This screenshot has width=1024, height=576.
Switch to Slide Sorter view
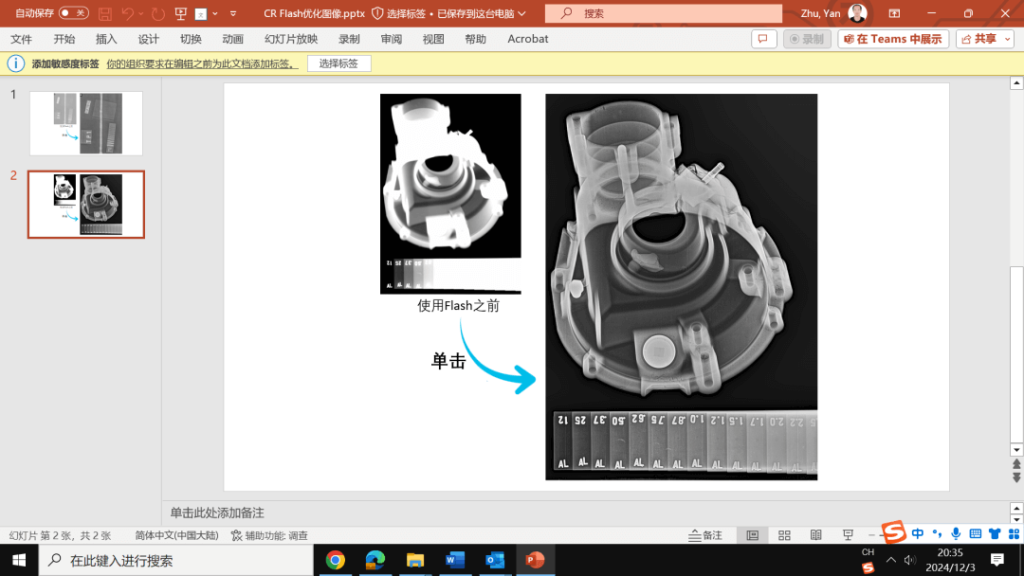[x=784, y=535]
